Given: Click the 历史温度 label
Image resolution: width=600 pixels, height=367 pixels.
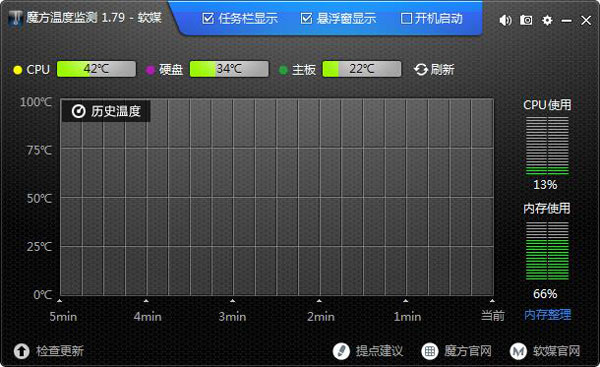Looking at the screenshot, I should [x=116, y=111].
